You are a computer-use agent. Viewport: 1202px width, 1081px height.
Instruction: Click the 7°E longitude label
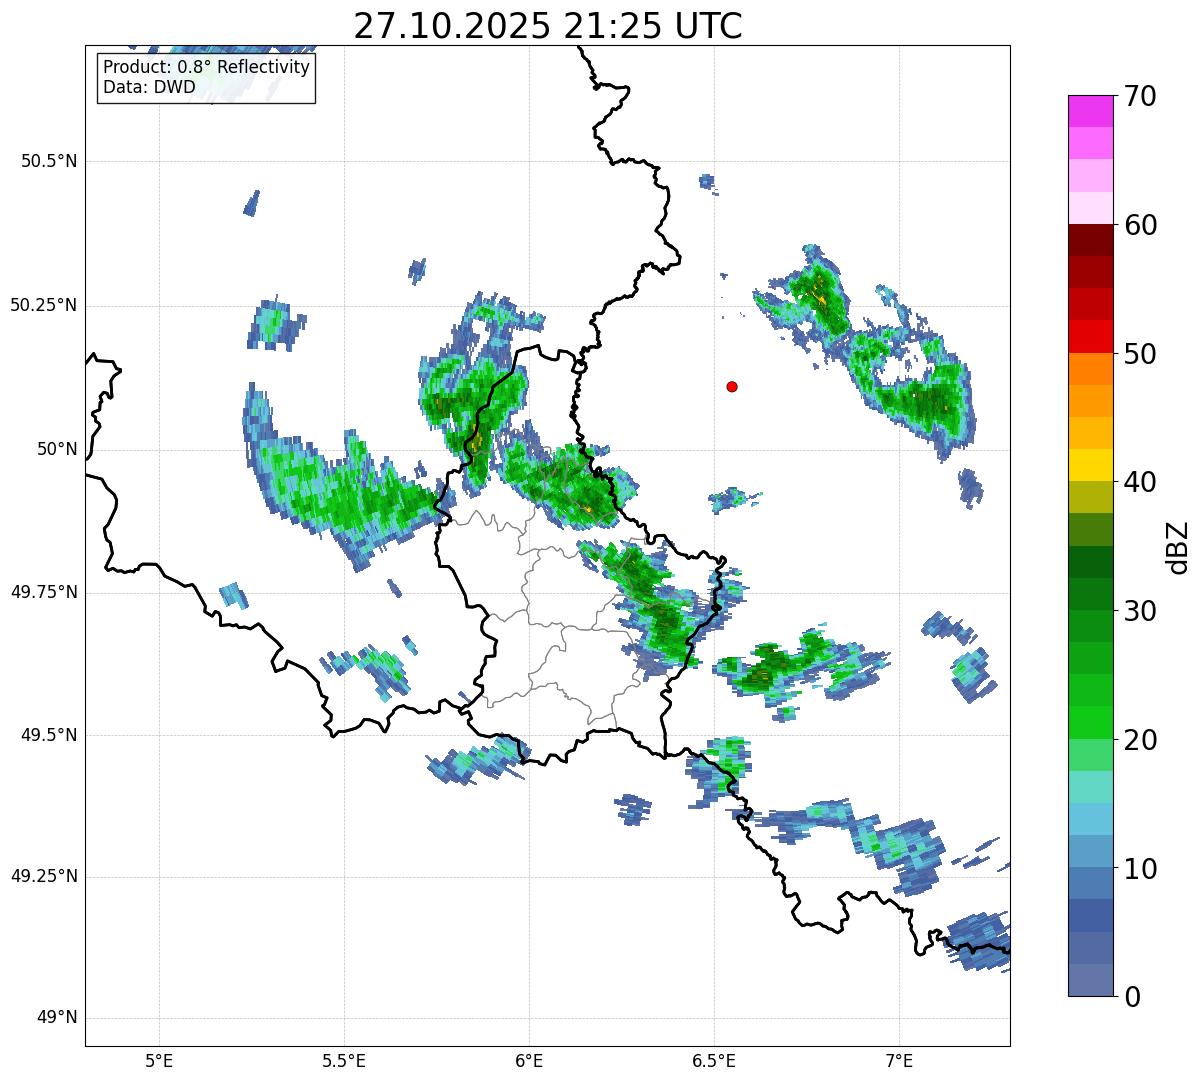[899, 1060]
